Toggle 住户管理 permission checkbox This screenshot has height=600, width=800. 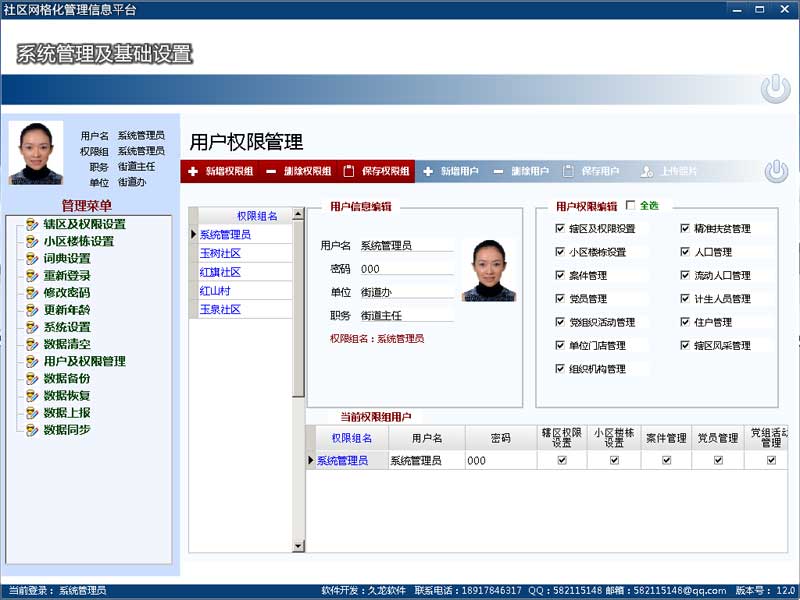tap(685, 322)
